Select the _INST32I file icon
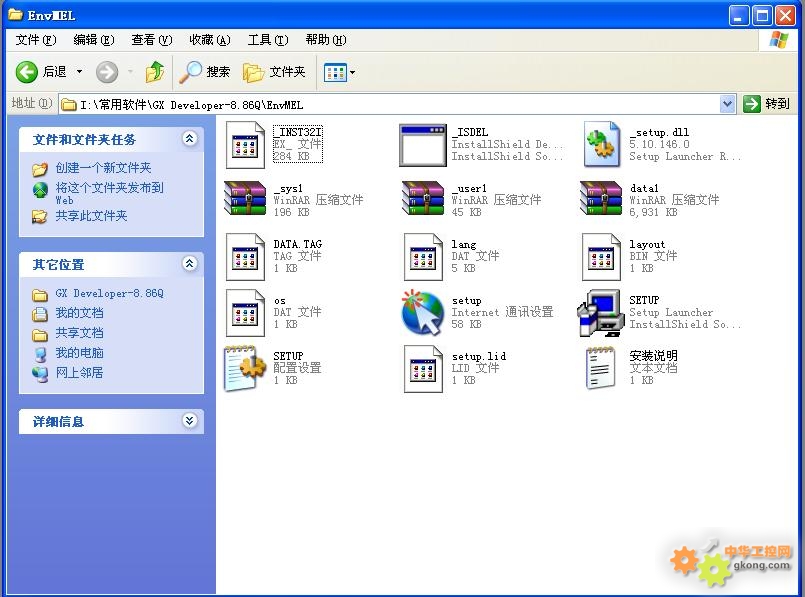This screenshot has width=805, height=597. [x=245, y=145]
